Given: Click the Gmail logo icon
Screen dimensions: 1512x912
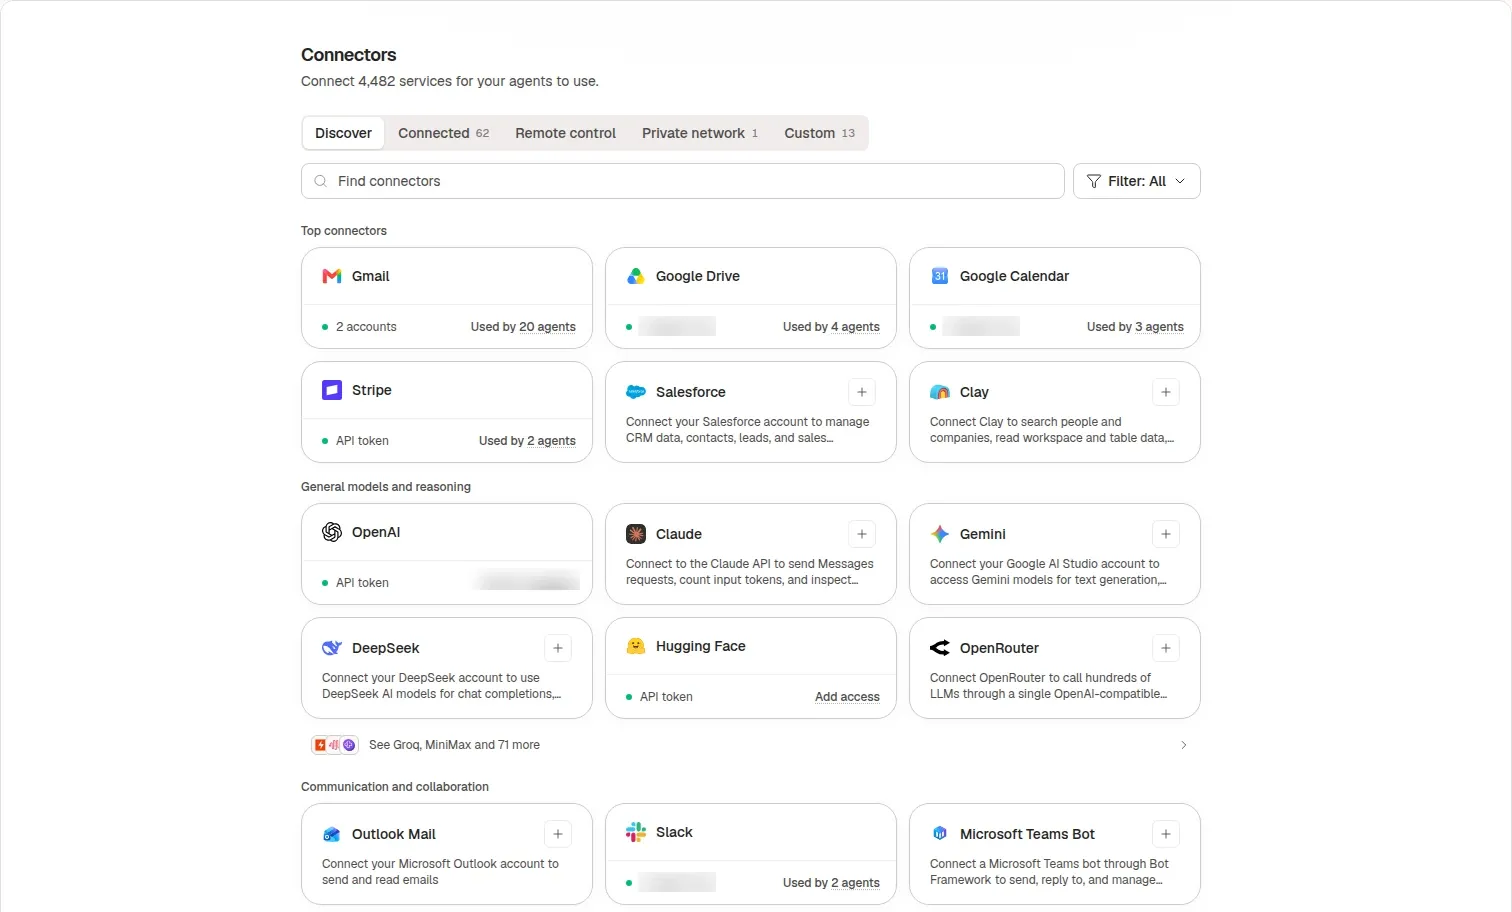Looking at the screenshot, I should pyautogui.click(x=332, y=276).
